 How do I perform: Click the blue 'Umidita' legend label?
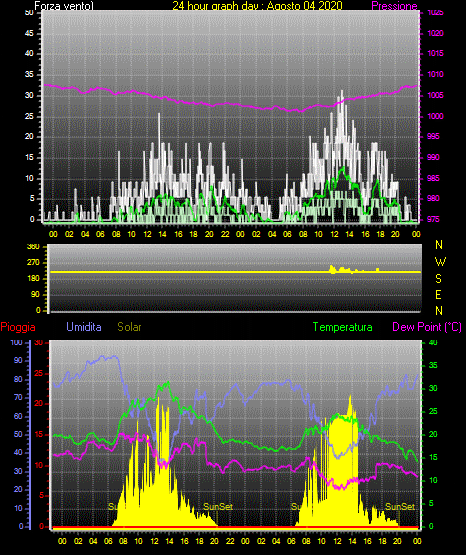[84, 327]
